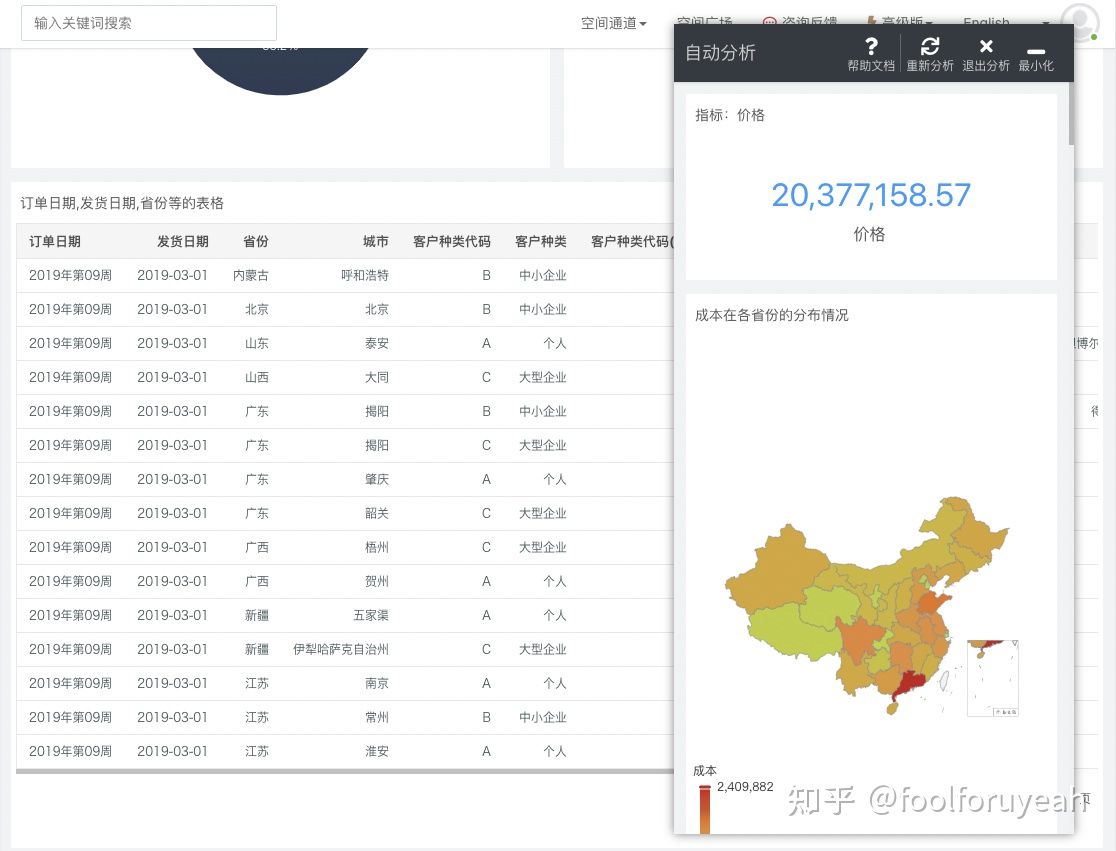Click the 20,377,158.57 price value
This screenshot has width=1116, height=851.
click(x=870, y=195)
